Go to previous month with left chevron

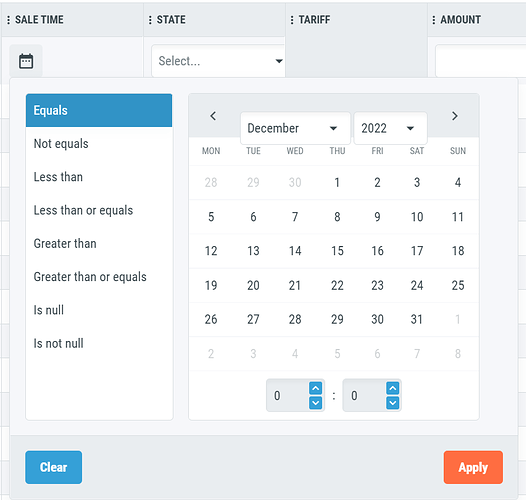point(213,116)
